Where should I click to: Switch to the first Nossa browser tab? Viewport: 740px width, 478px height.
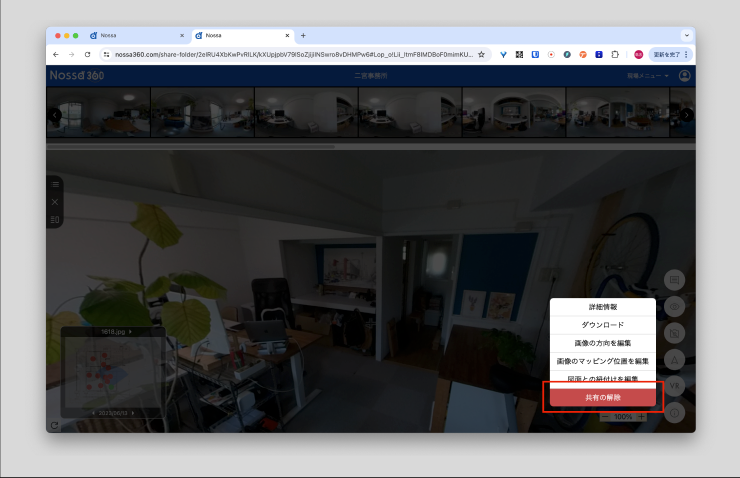click(137, 35)
